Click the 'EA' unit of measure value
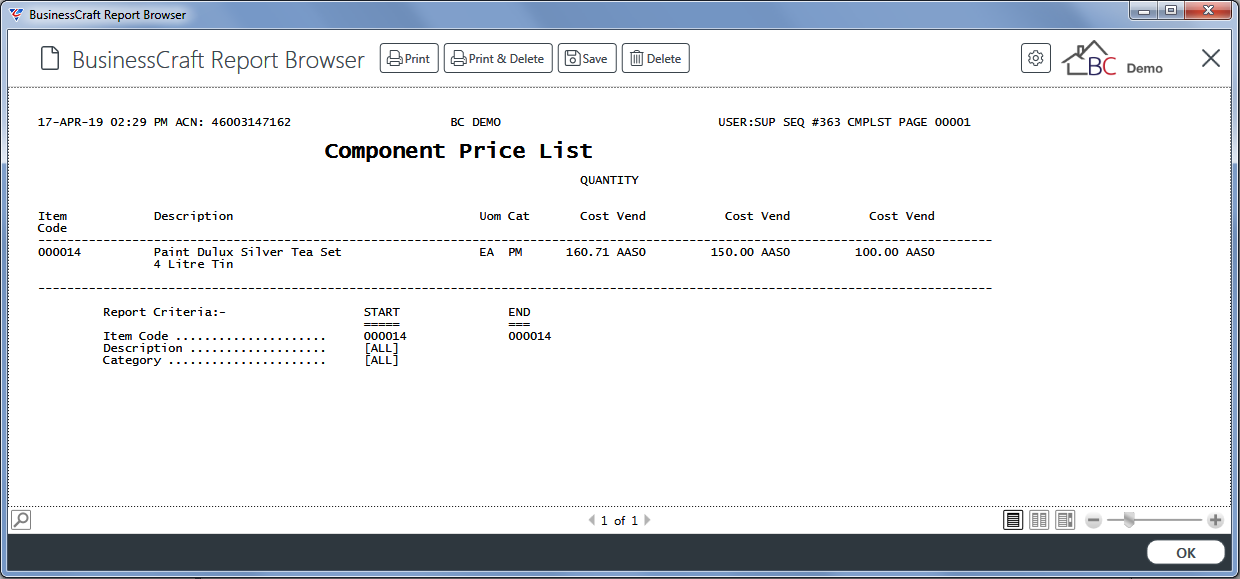This screenshot has height=579, width=1240. click(x=487, y=252)
